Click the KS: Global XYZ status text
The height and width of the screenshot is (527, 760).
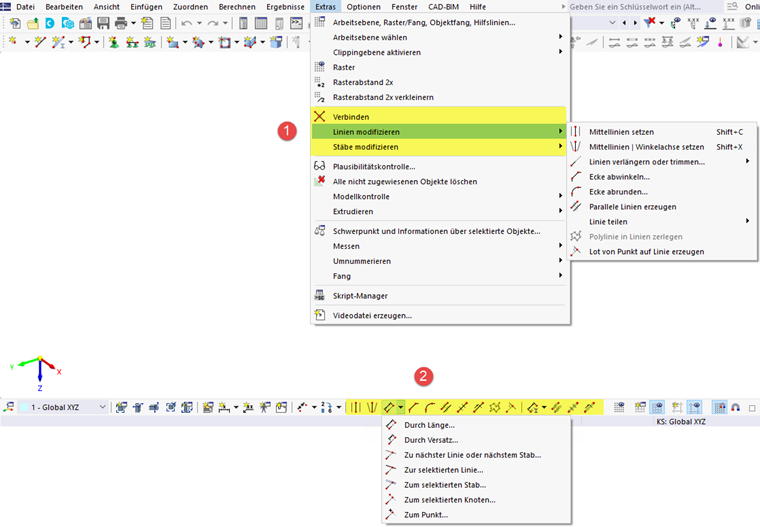point(681,422)
